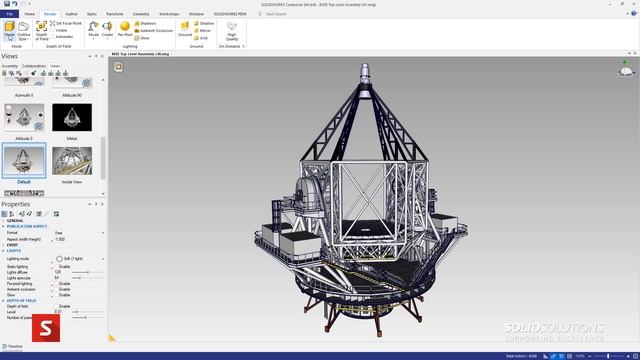The image size is (640, 360).
Task: Select the Metal view thumbnail
Action: [72, 118]
